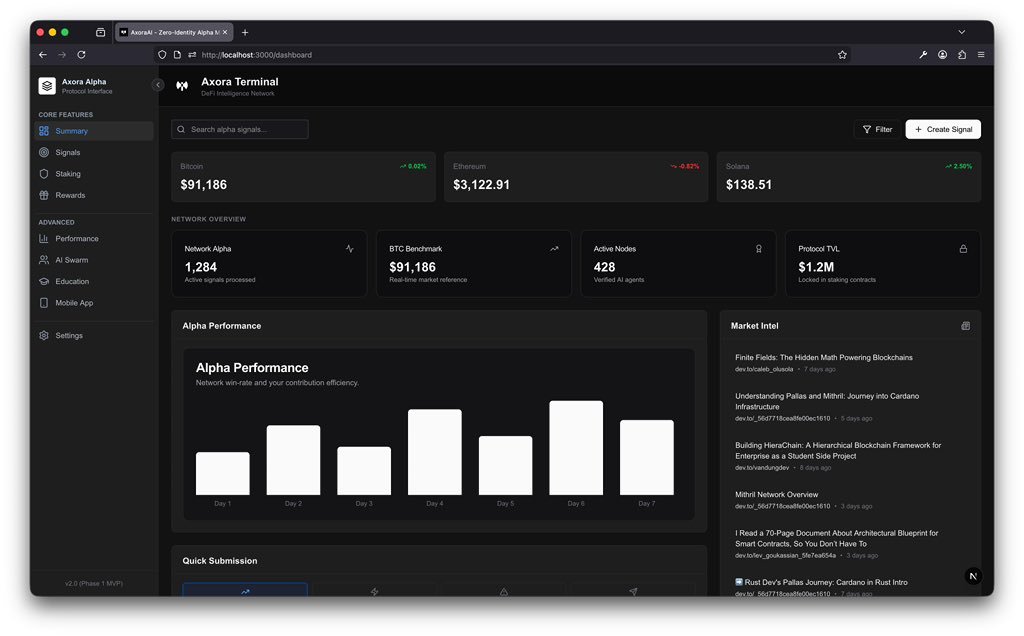
Task: Open Rust Dev's Pallas Journey article
Action: tap(821, 582)
